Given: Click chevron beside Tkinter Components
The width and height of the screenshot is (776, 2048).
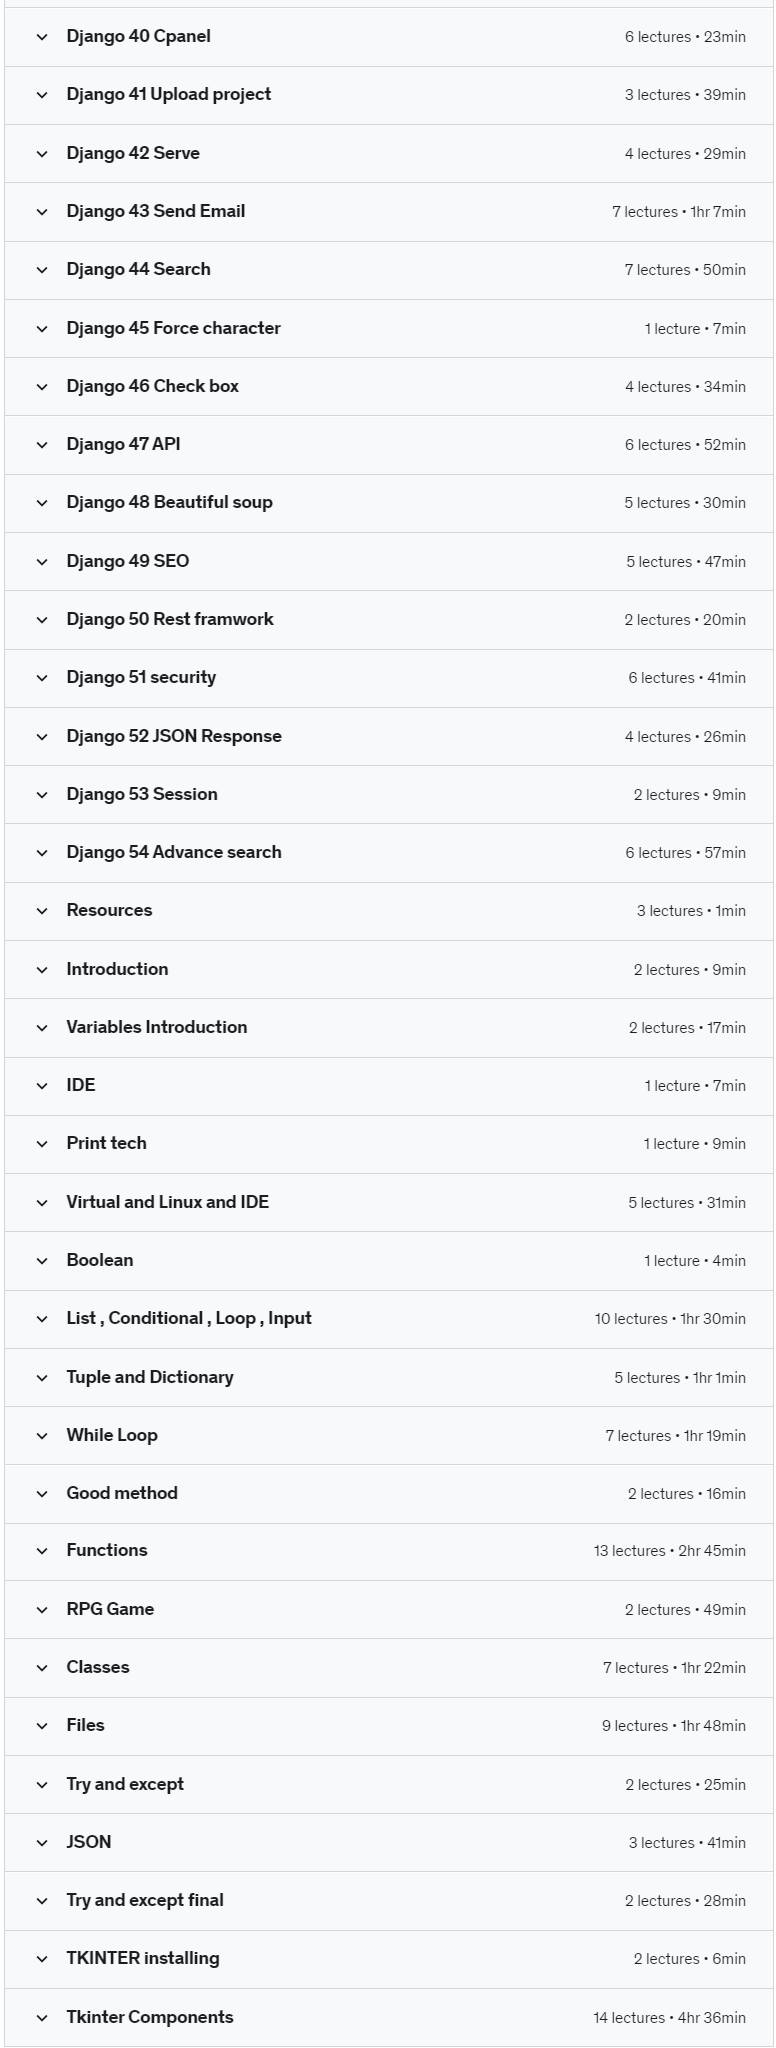Looking at the screenshot, I should pyautogui.click(x=42, y=2018).
